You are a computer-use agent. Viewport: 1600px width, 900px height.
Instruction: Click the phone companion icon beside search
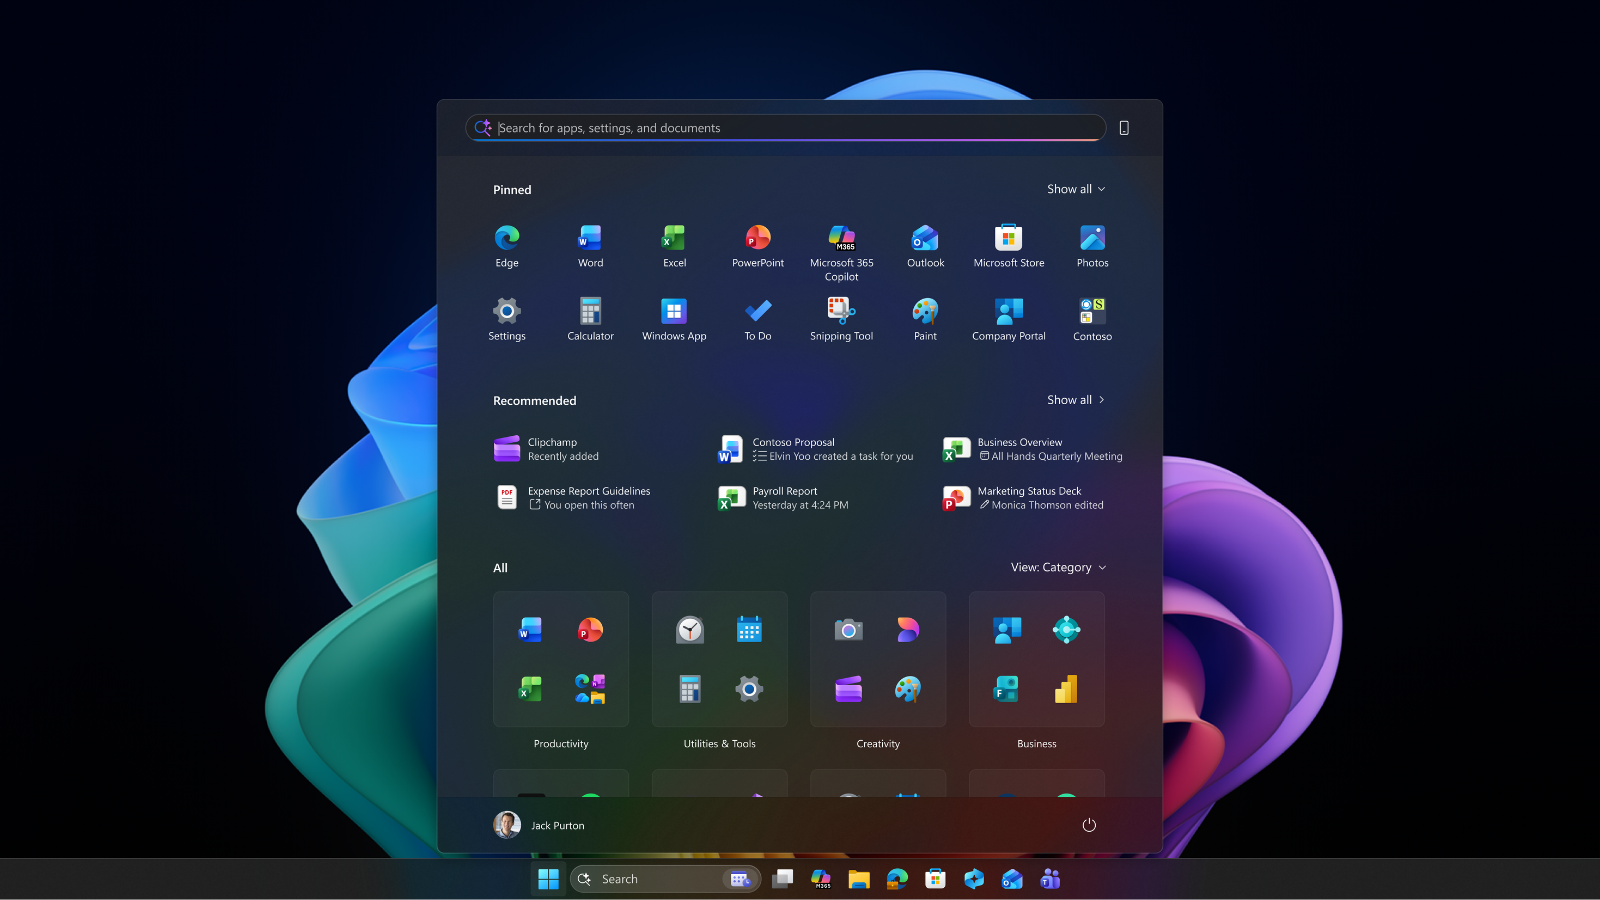(1124, 128)
